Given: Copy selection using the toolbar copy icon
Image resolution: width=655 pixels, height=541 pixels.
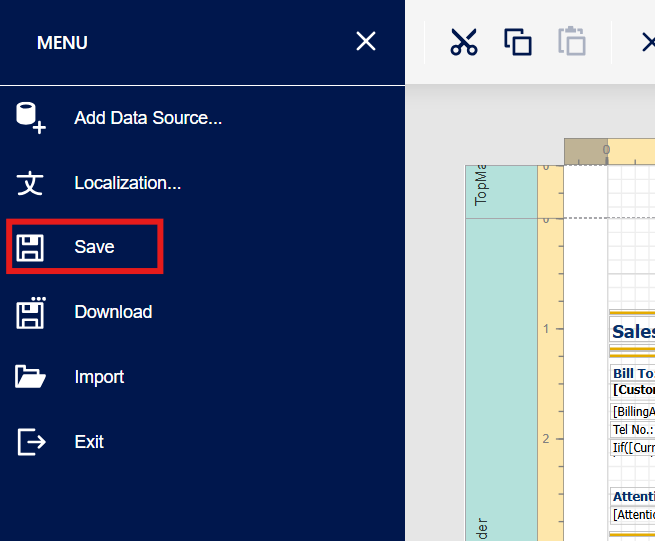Looking at the screenshot, I should coord(518,42).
